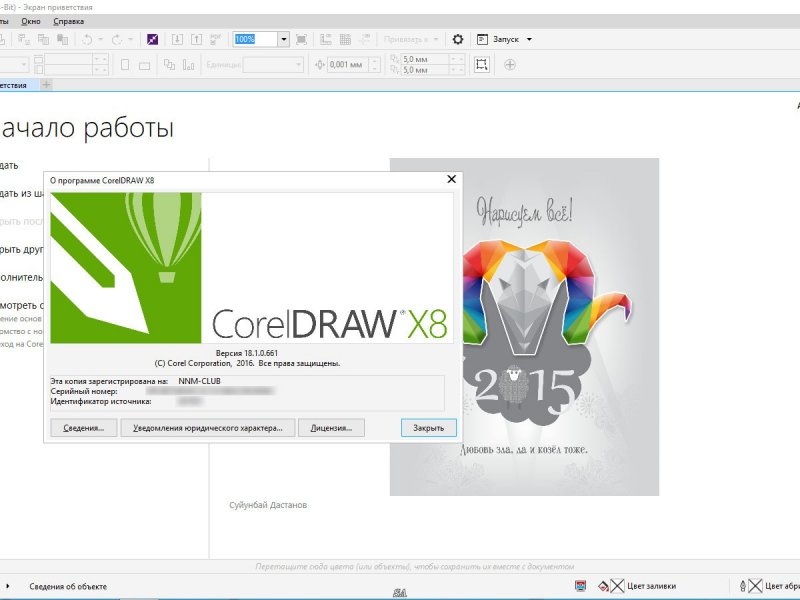The height and width of the screenshot is (600, 800).
Task: Click the Сведения... button
Action: pyautogui.click(x=84, y=428)
